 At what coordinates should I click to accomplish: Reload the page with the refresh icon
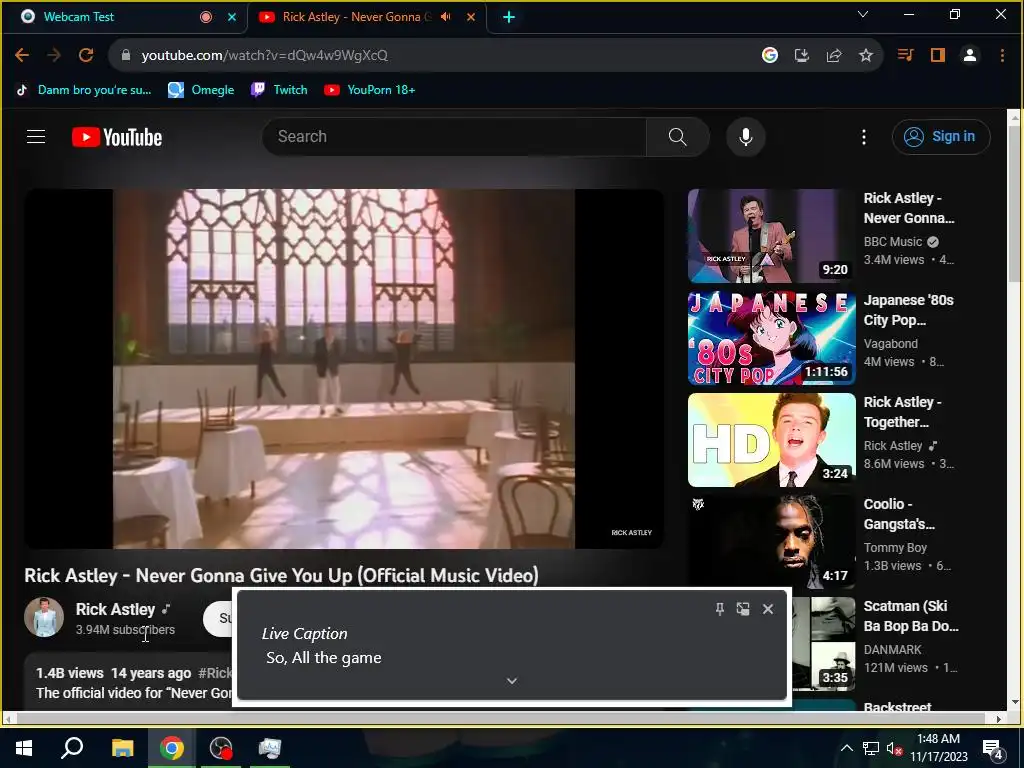click(x=86, y=56)
